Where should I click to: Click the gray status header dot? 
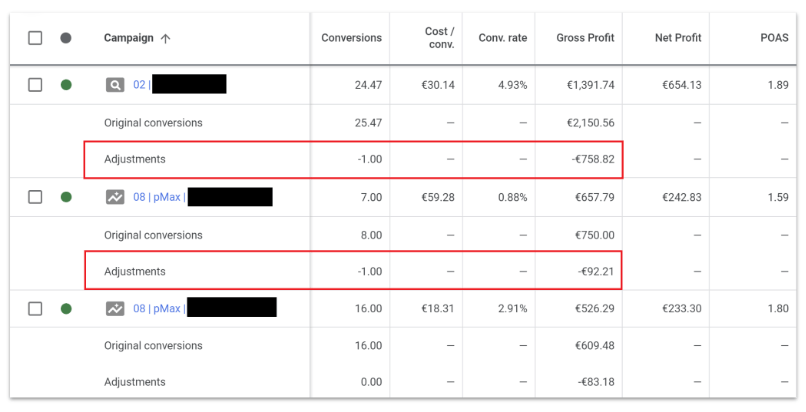click(x=66, y=38)
